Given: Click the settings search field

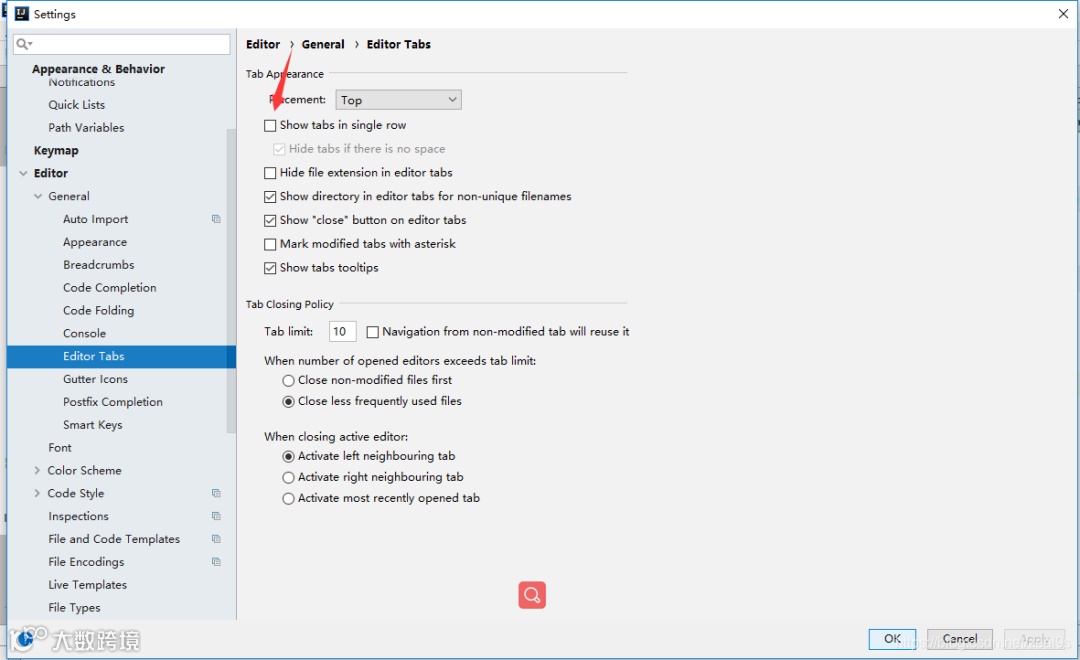Looking at the screenshot, I should coord(121,44).
